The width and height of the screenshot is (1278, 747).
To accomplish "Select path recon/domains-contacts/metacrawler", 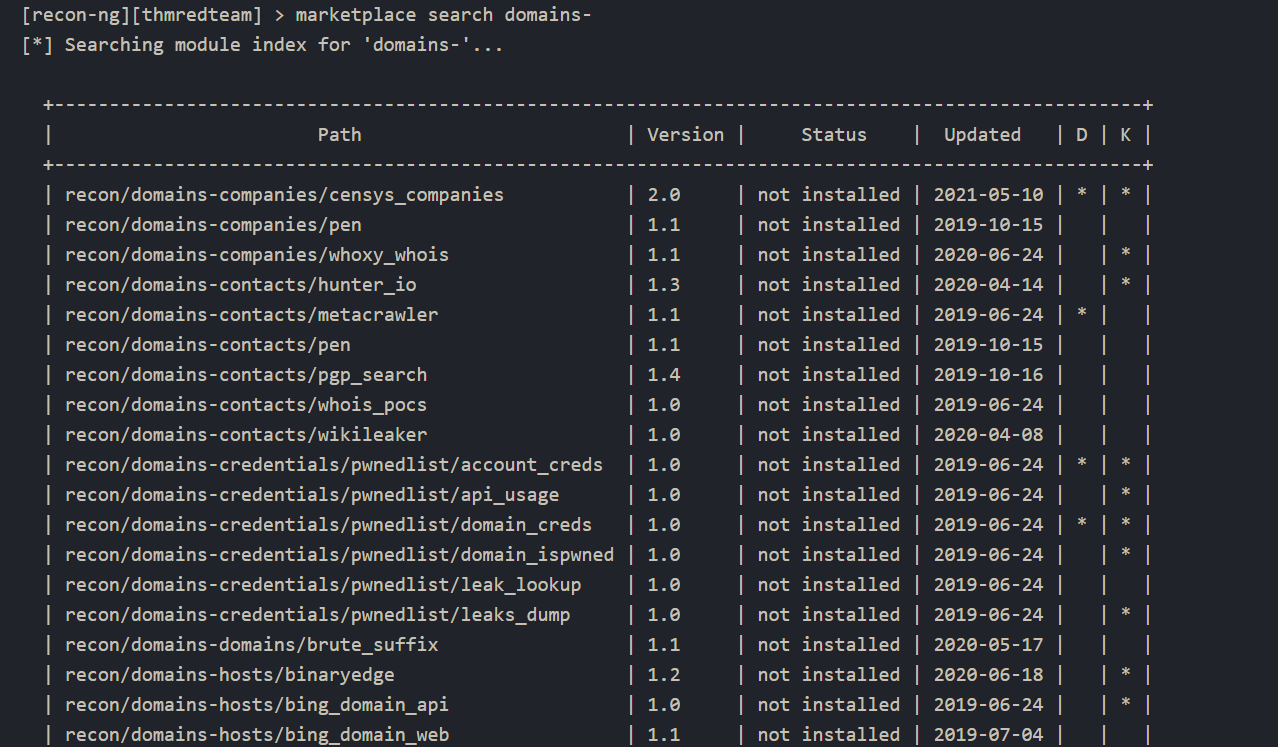I will pos(251,315).
